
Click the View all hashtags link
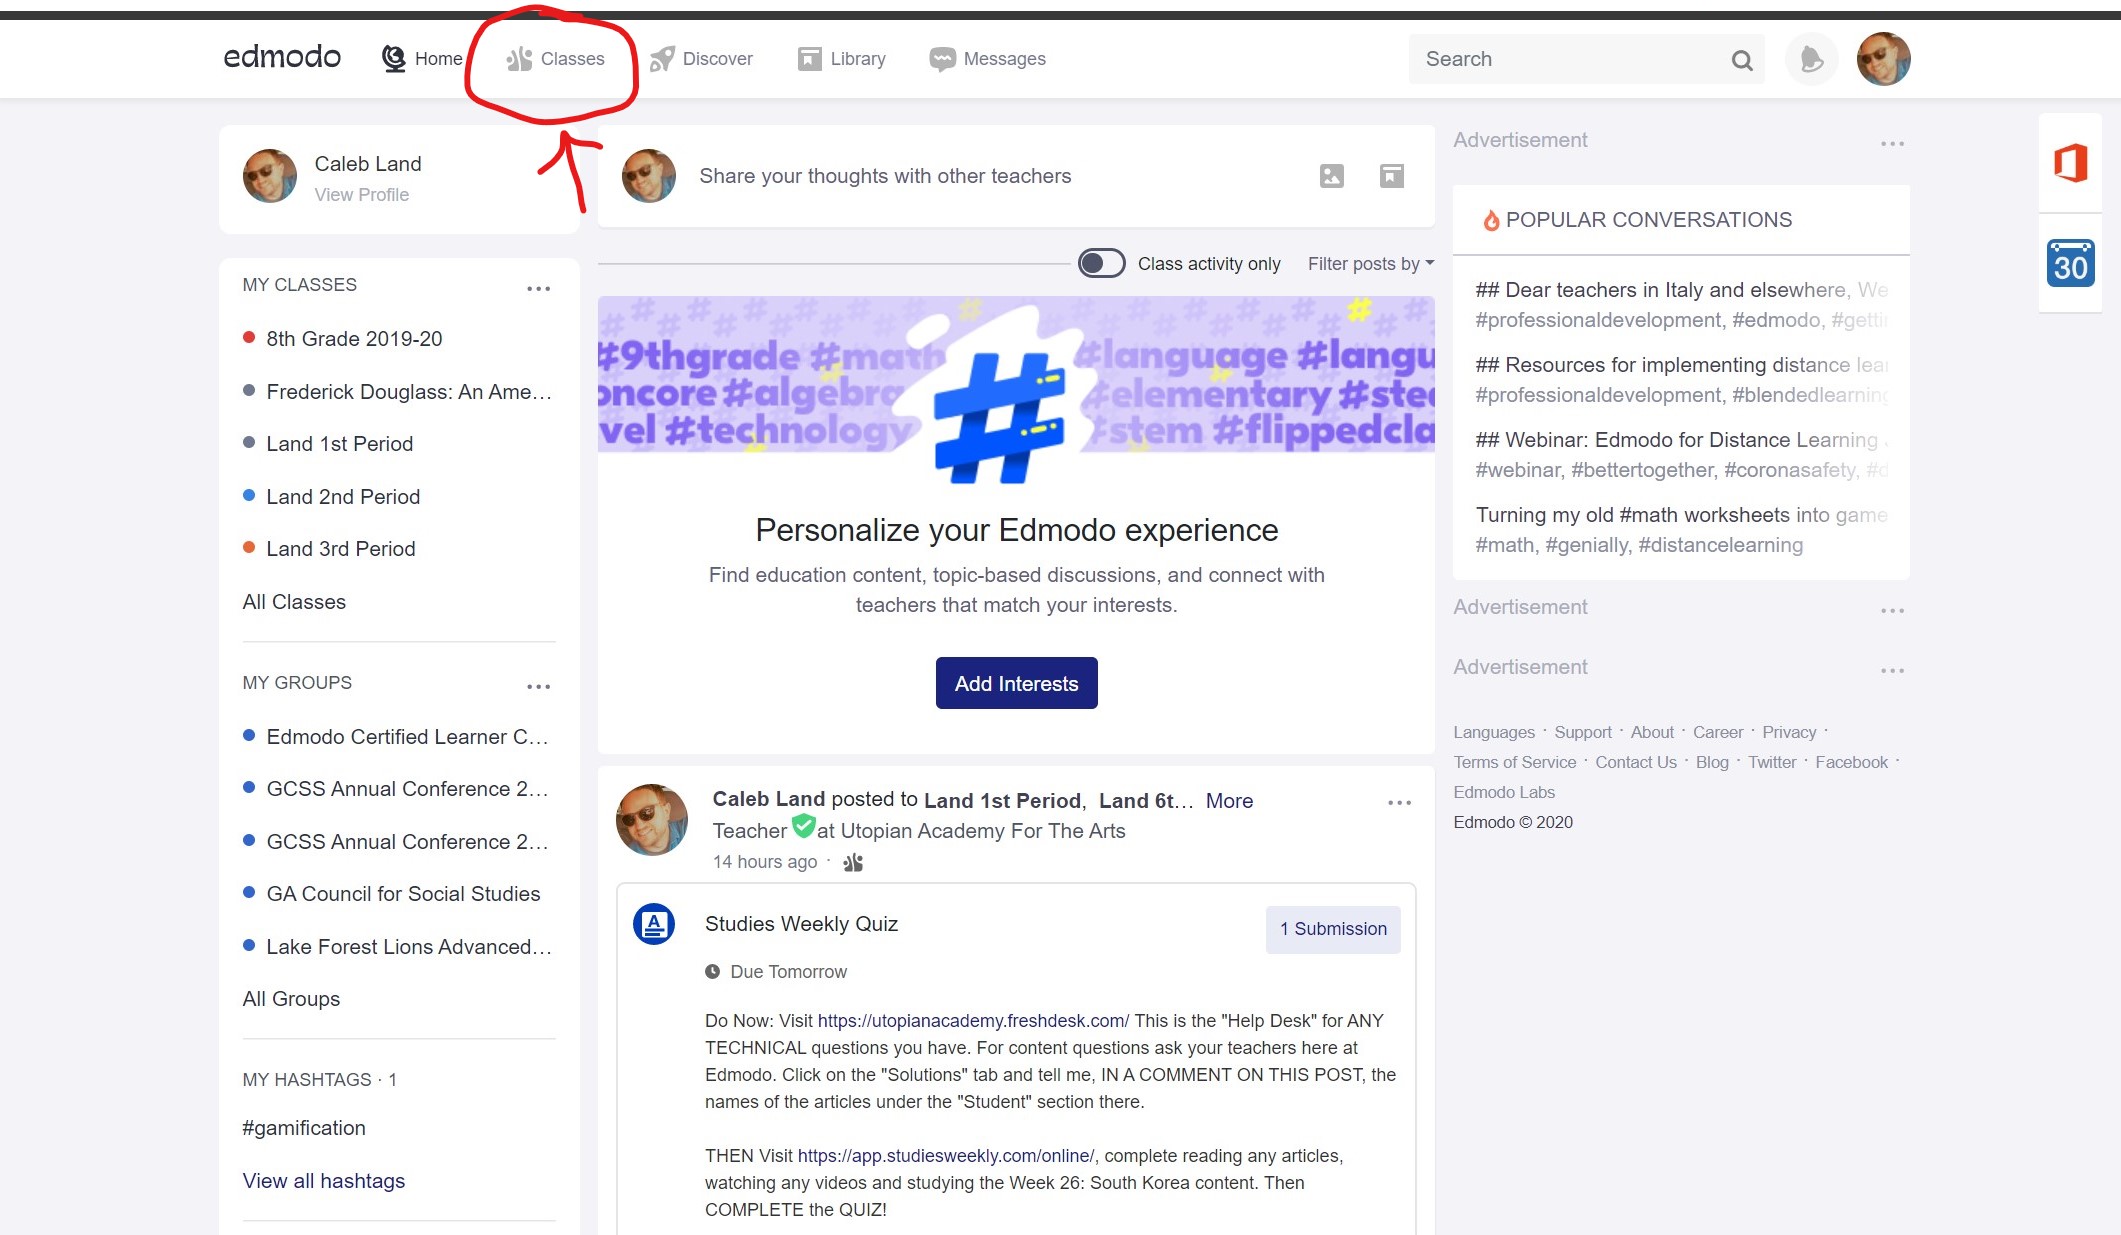[323, 1181]
